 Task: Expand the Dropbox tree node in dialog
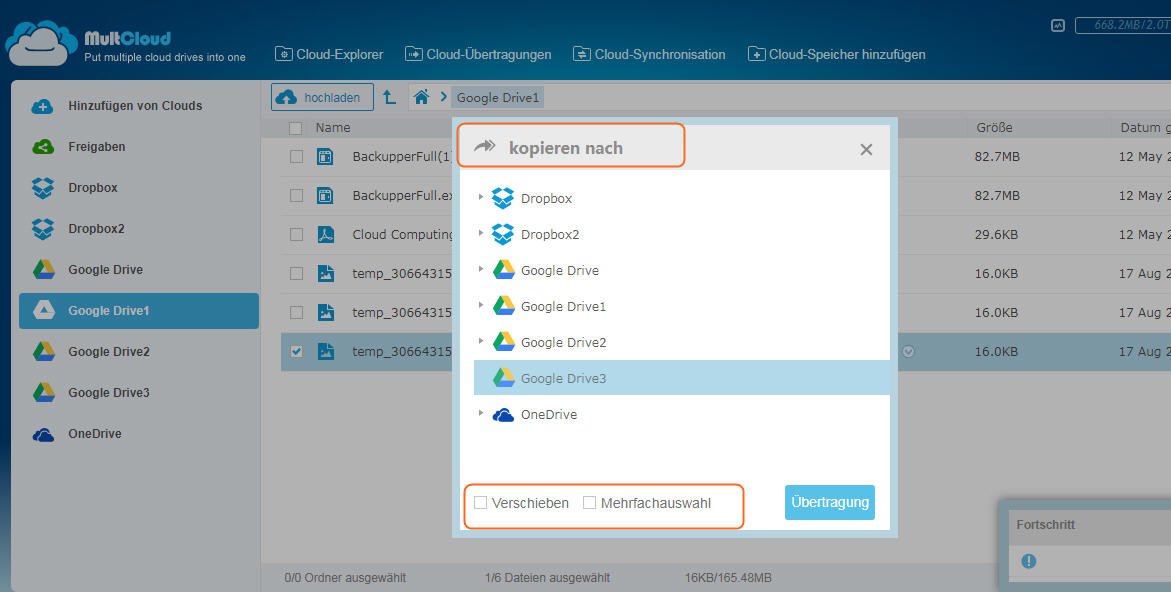481,198
